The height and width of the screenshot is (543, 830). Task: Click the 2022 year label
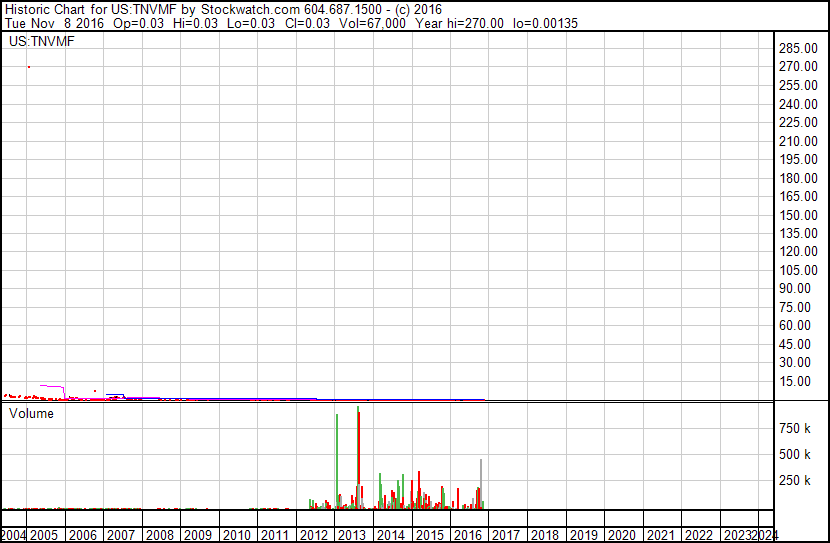tap(699, 535)
